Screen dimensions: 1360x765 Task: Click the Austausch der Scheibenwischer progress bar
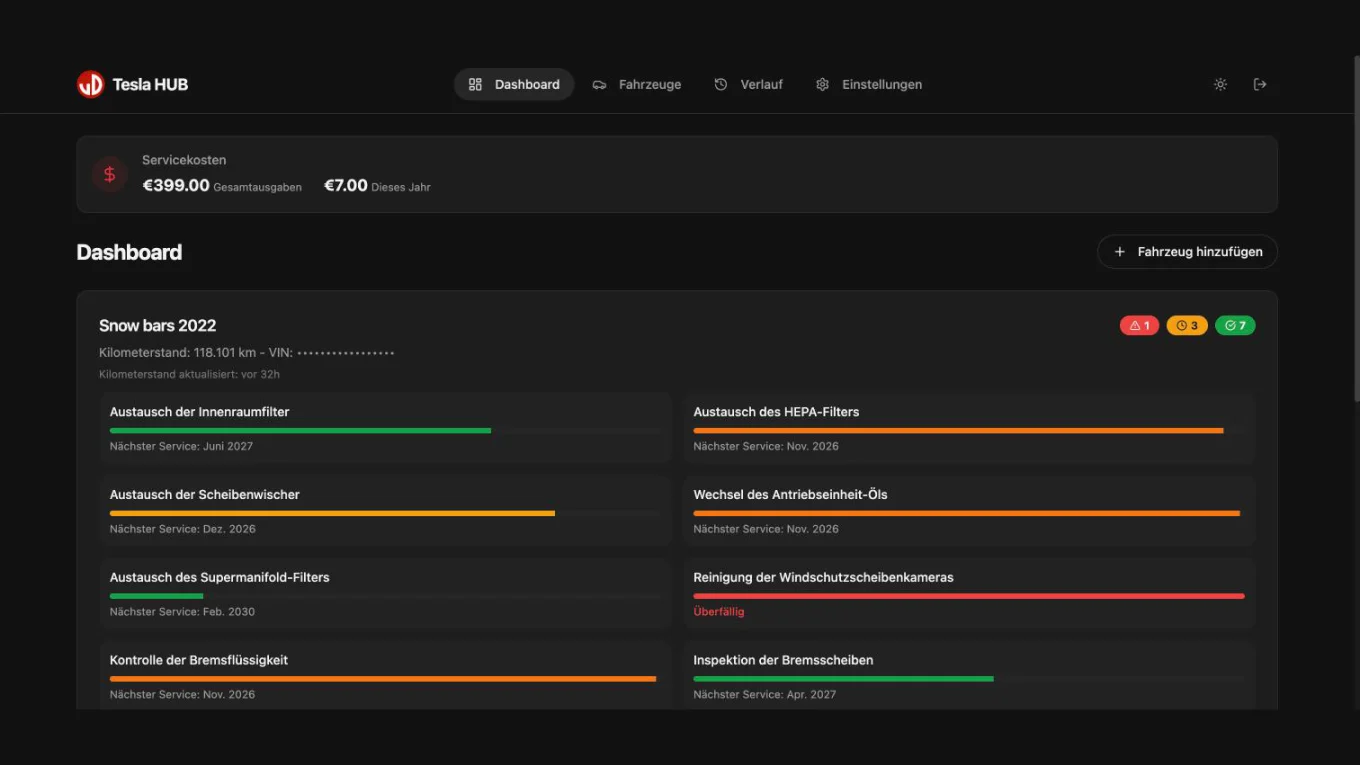pyautogui.click(x=385, y=513)
